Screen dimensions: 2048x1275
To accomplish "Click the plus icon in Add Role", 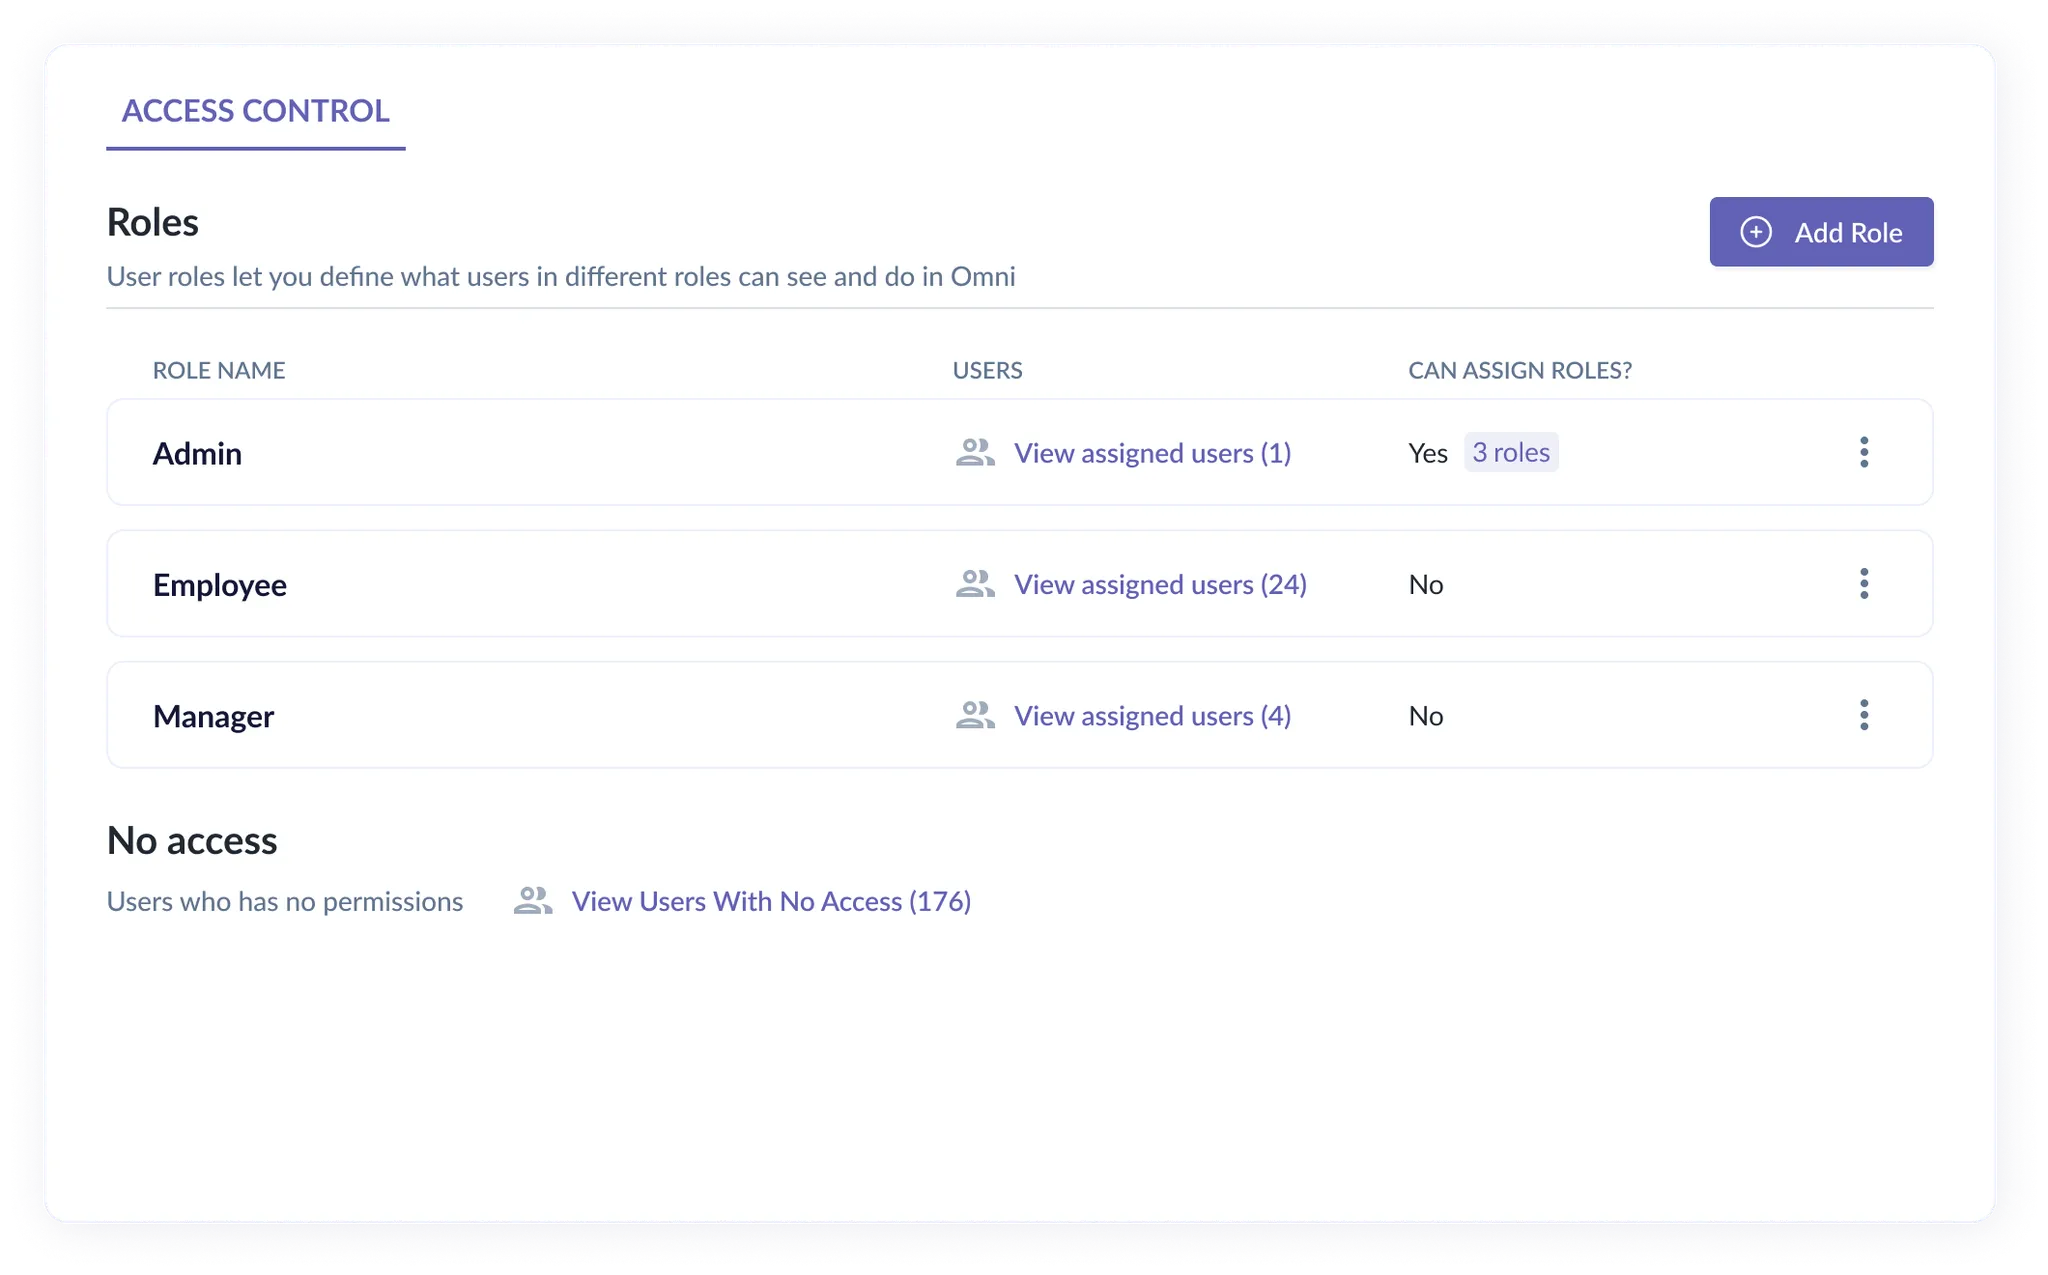I will (1756, 232).
